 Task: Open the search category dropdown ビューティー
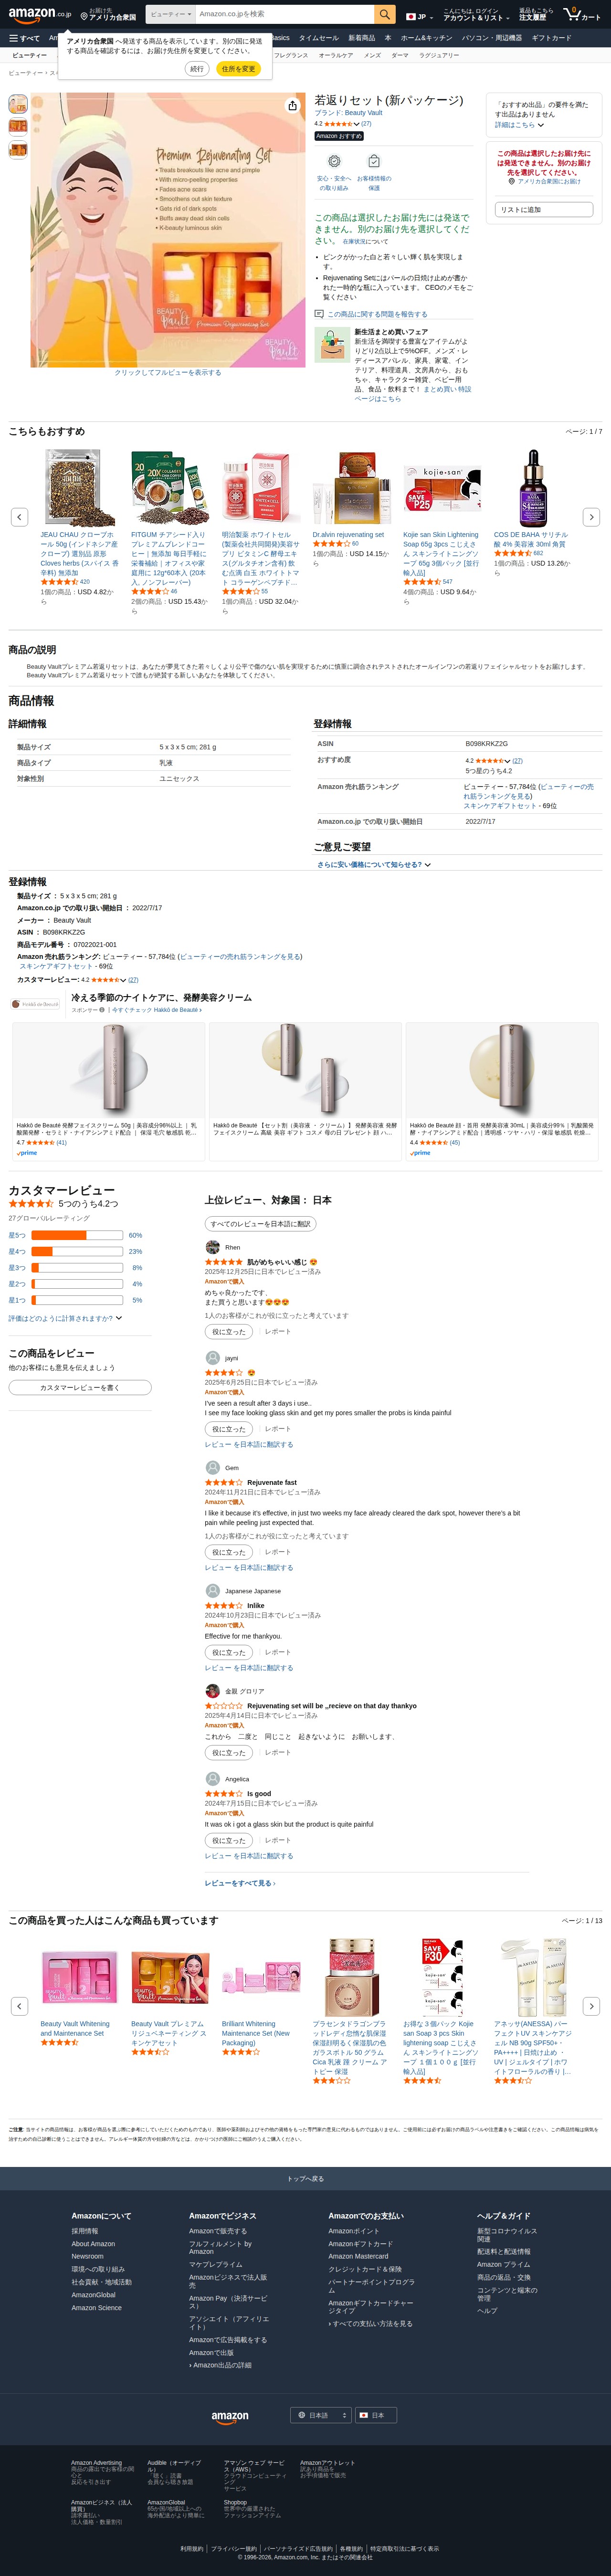click(x=170, y=14)
